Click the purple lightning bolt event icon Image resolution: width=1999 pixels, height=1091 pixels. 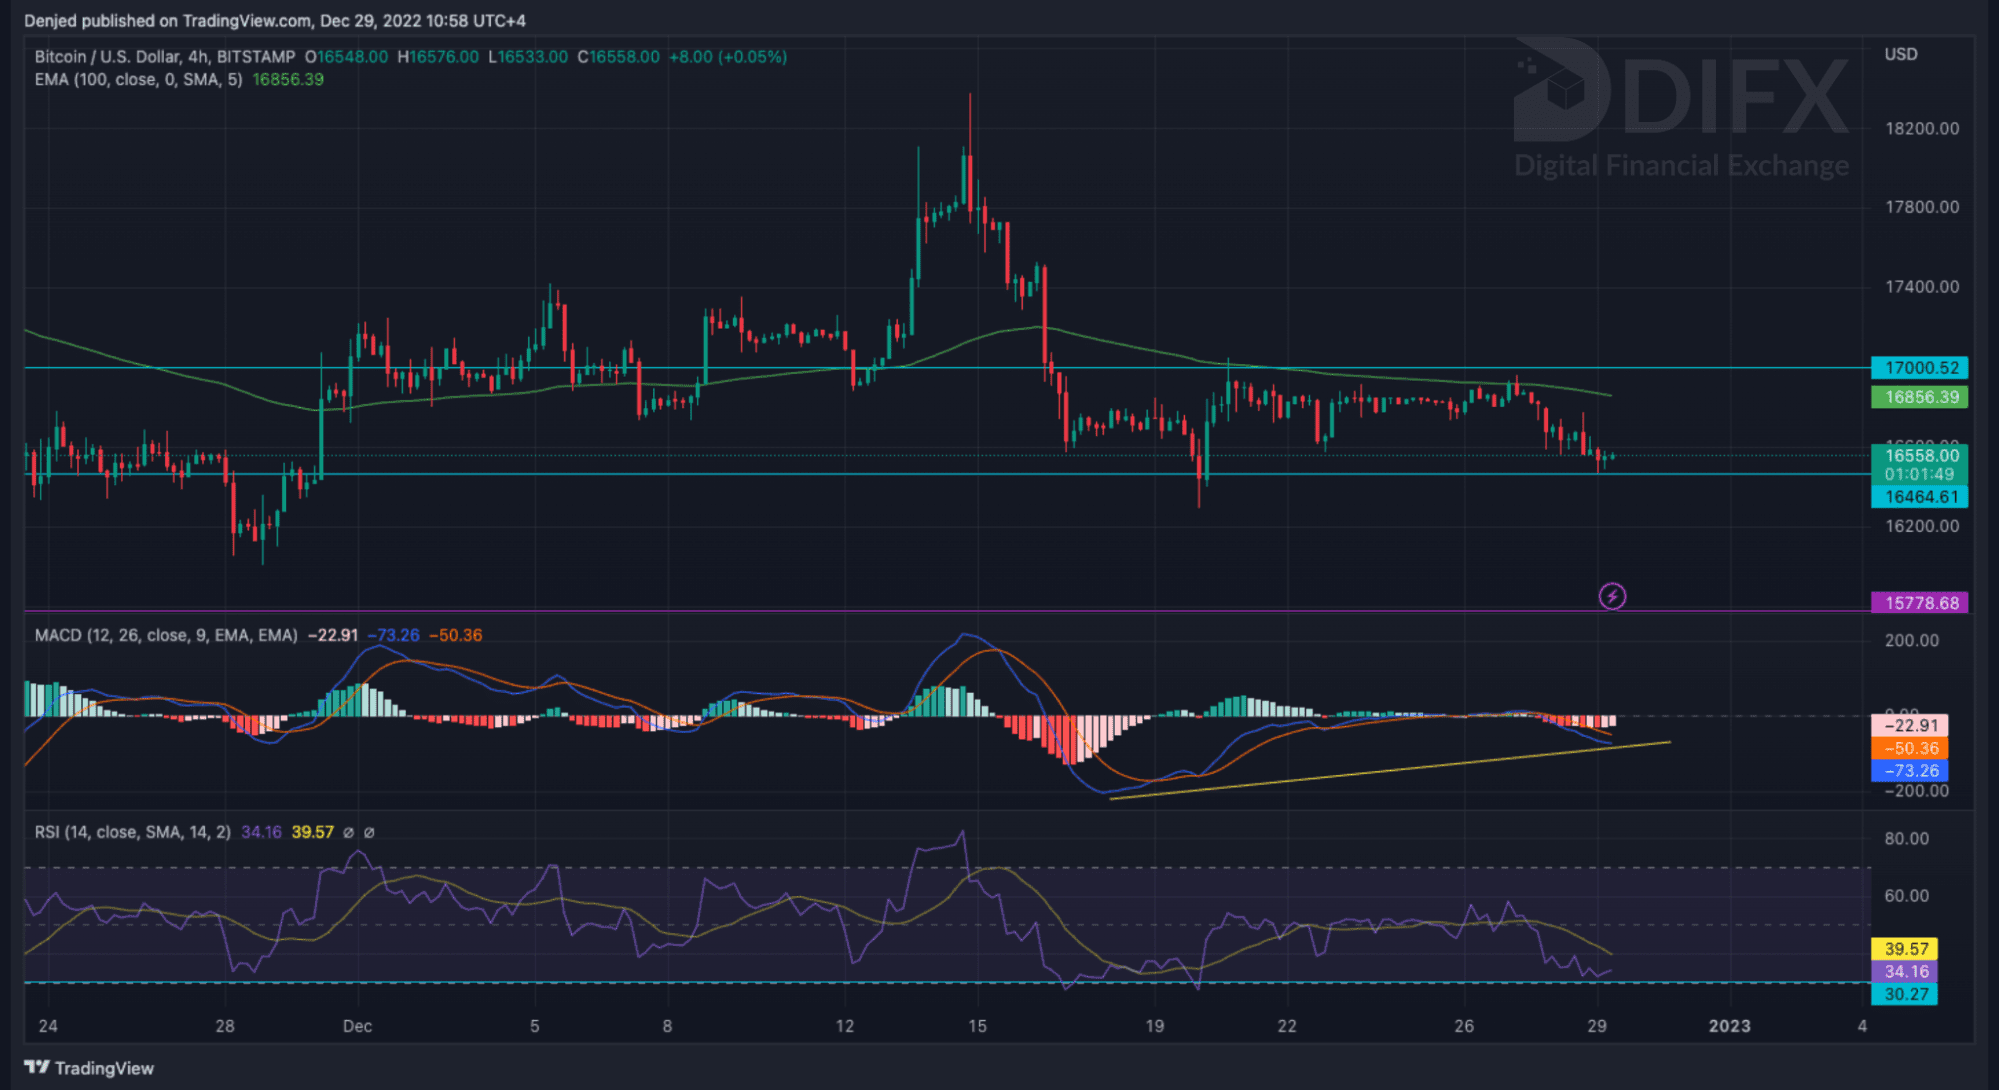tap(1612, 597)
